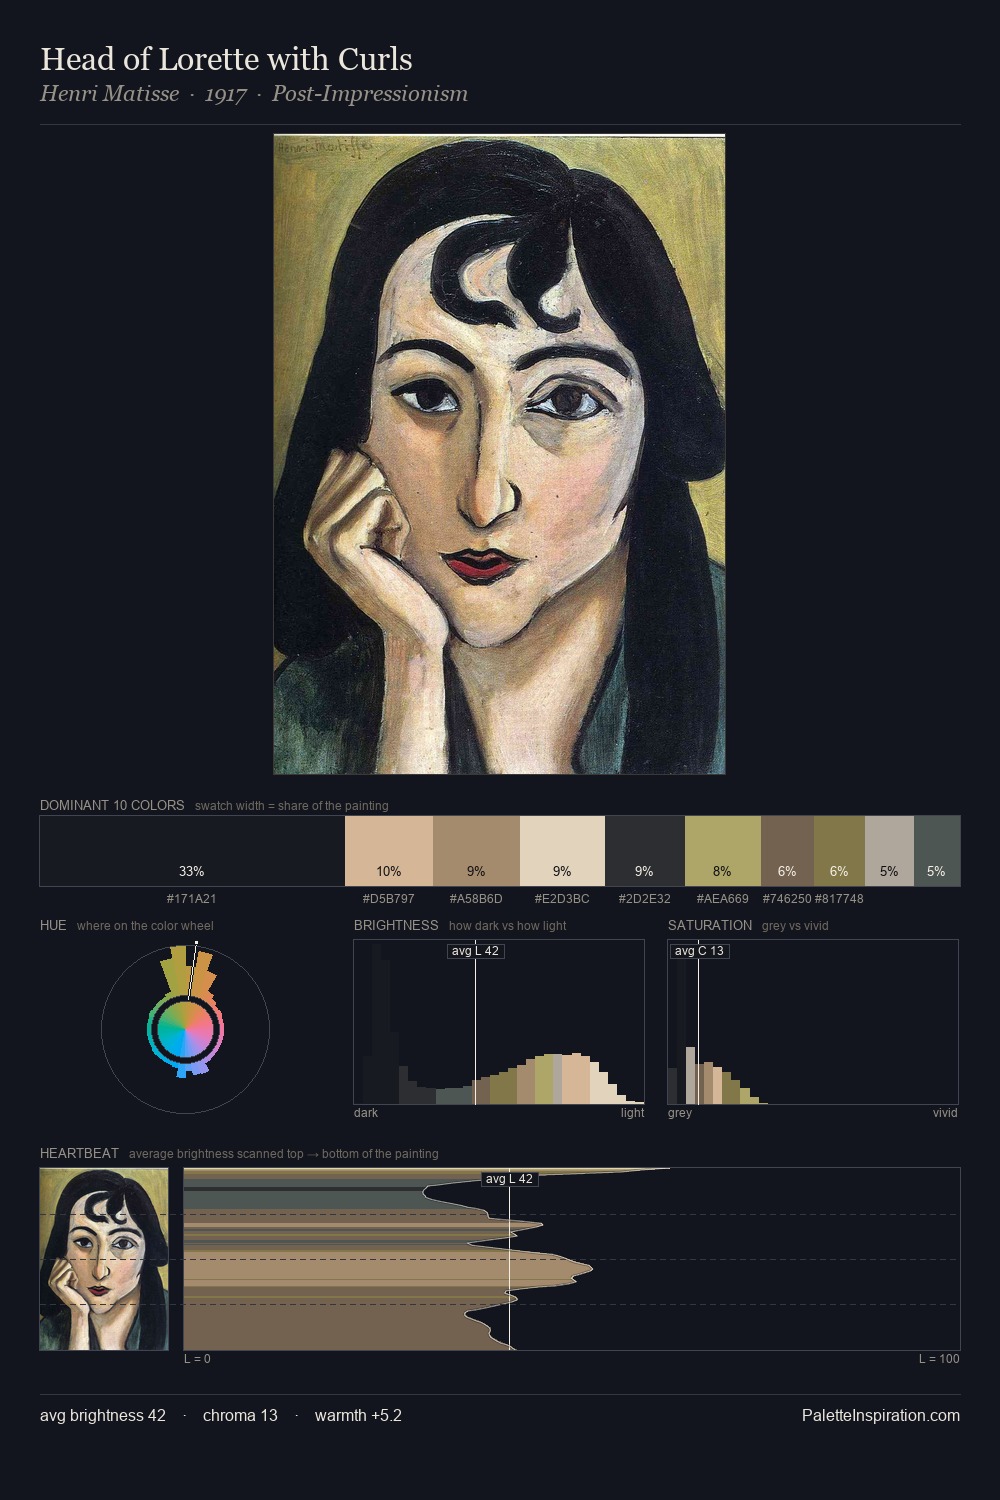Click the footer chroma 13 text

(x=240, y=1415)
